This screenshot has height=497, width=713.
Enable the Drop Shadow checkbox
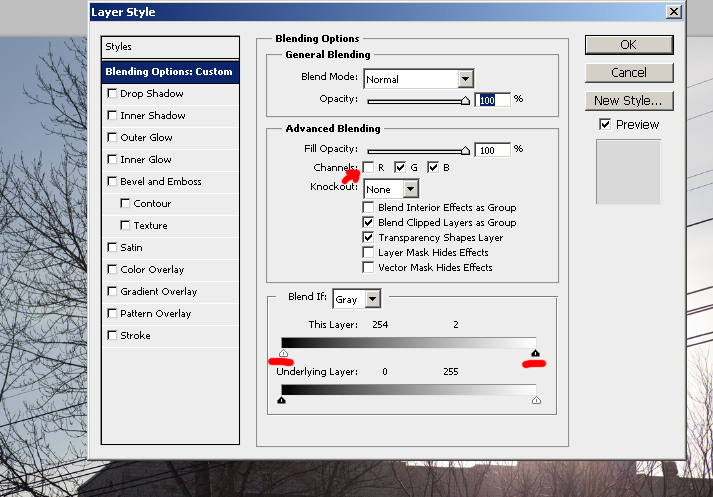(112, 93)
